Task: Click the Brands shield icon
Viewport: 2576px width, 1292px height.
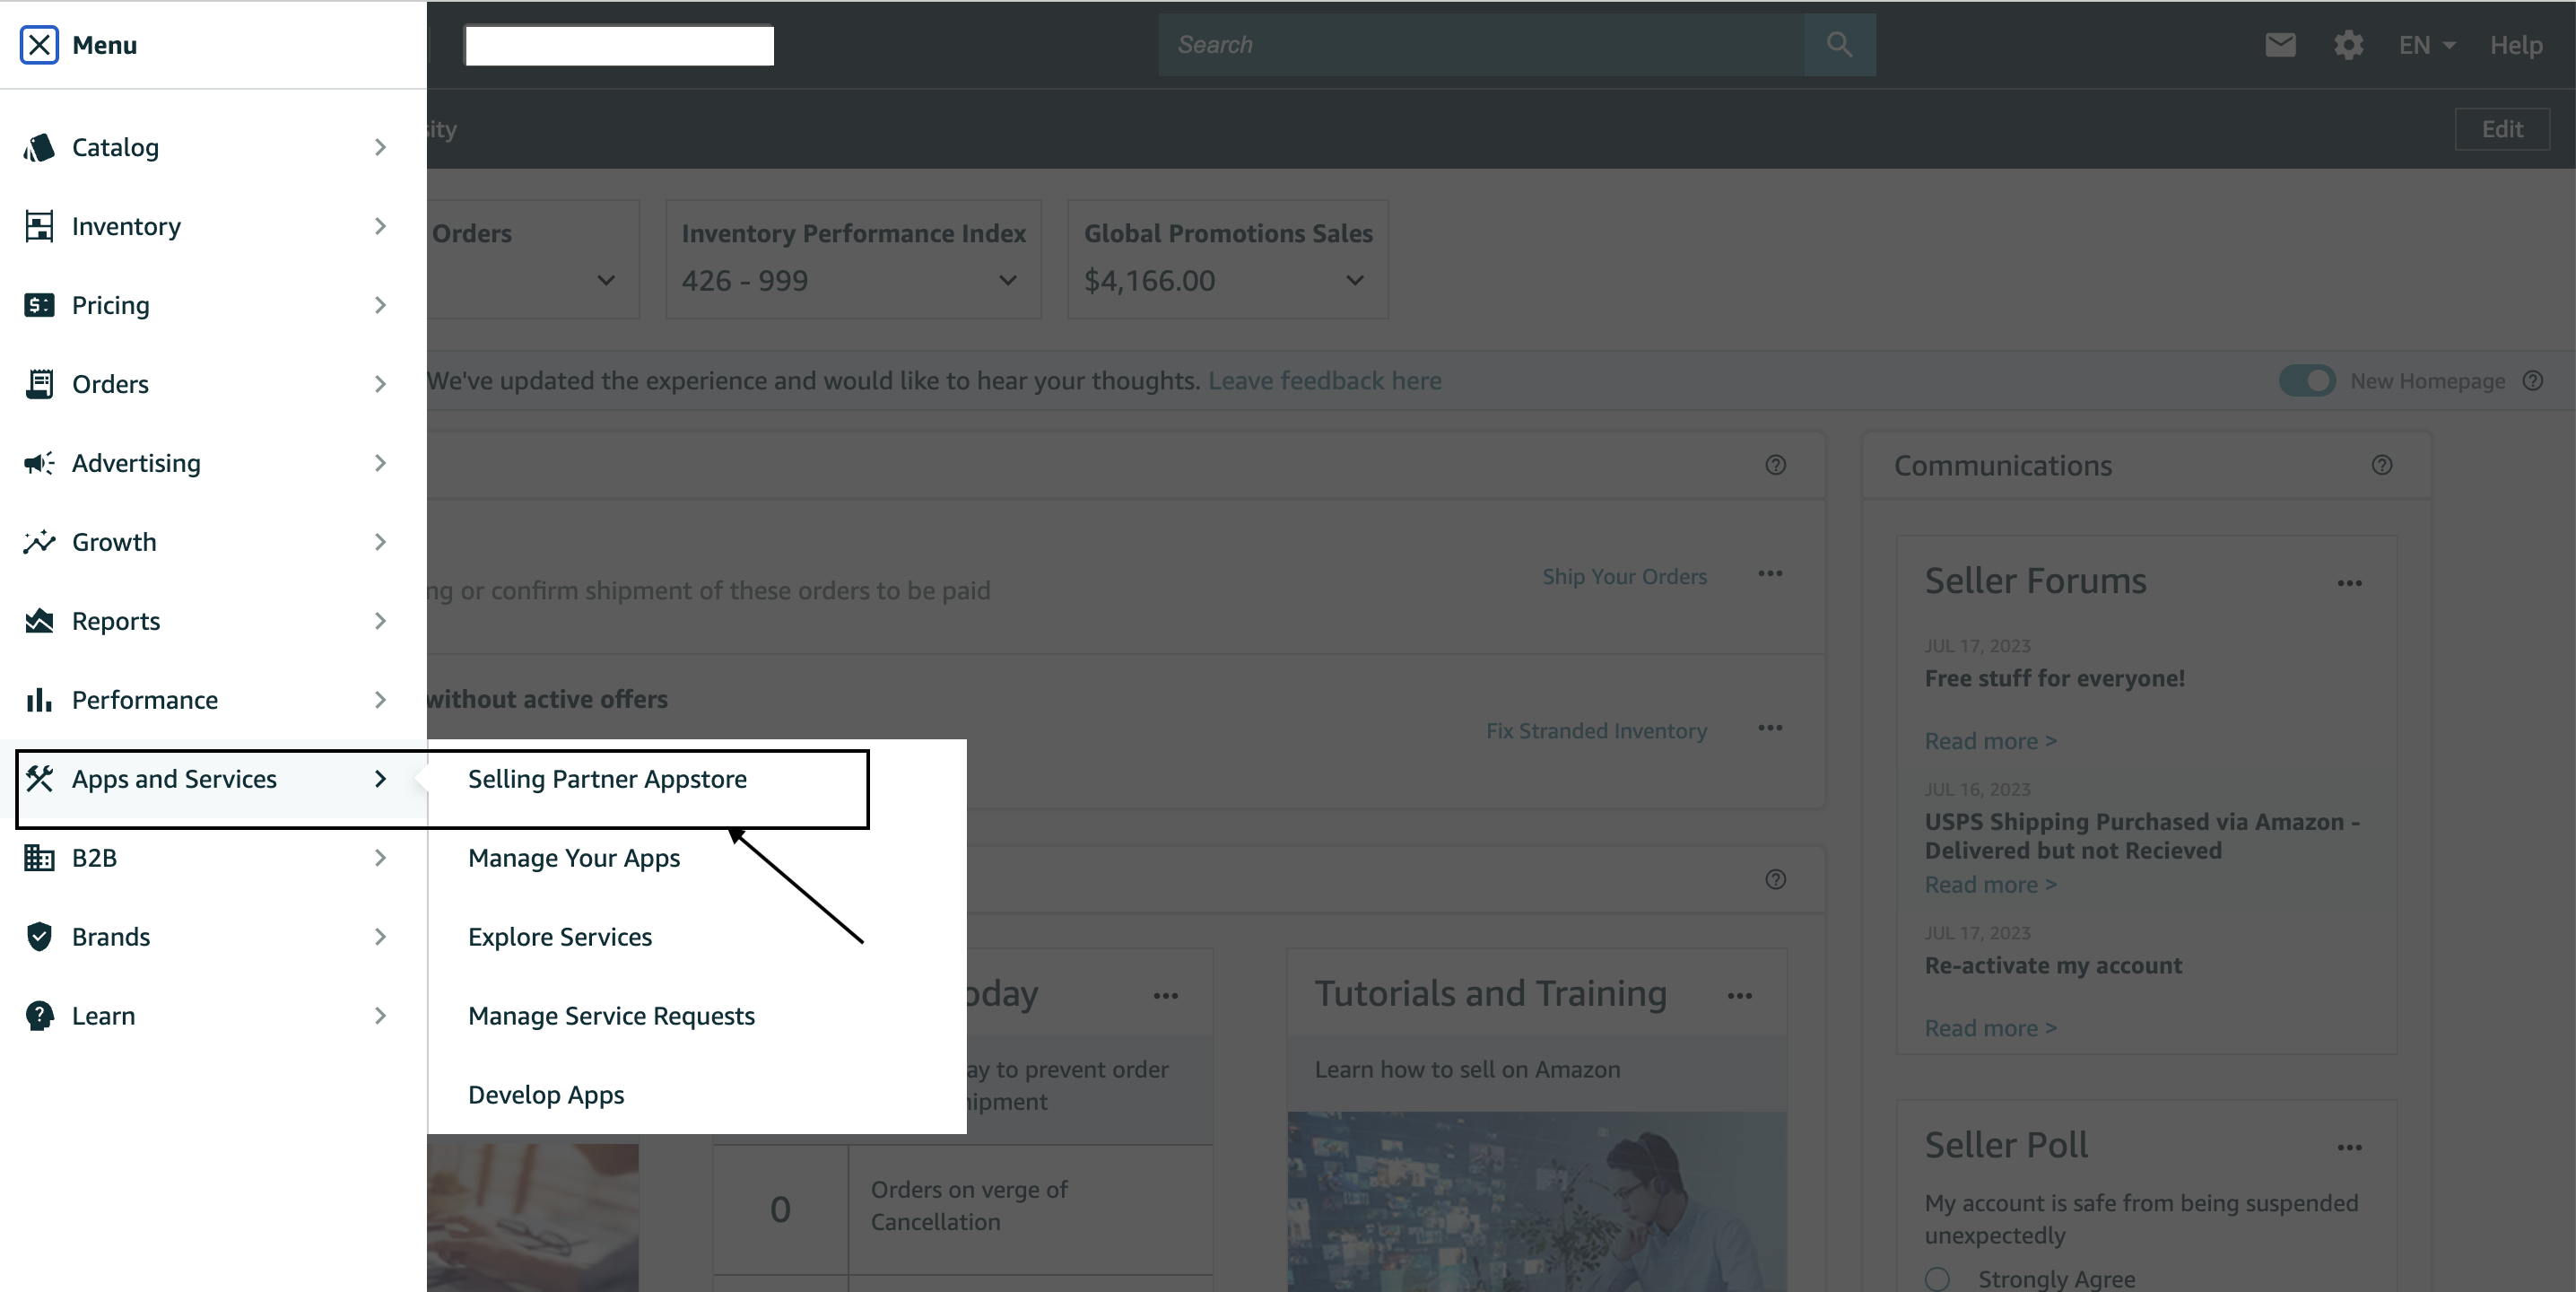Action: click(x=39, y=937)
